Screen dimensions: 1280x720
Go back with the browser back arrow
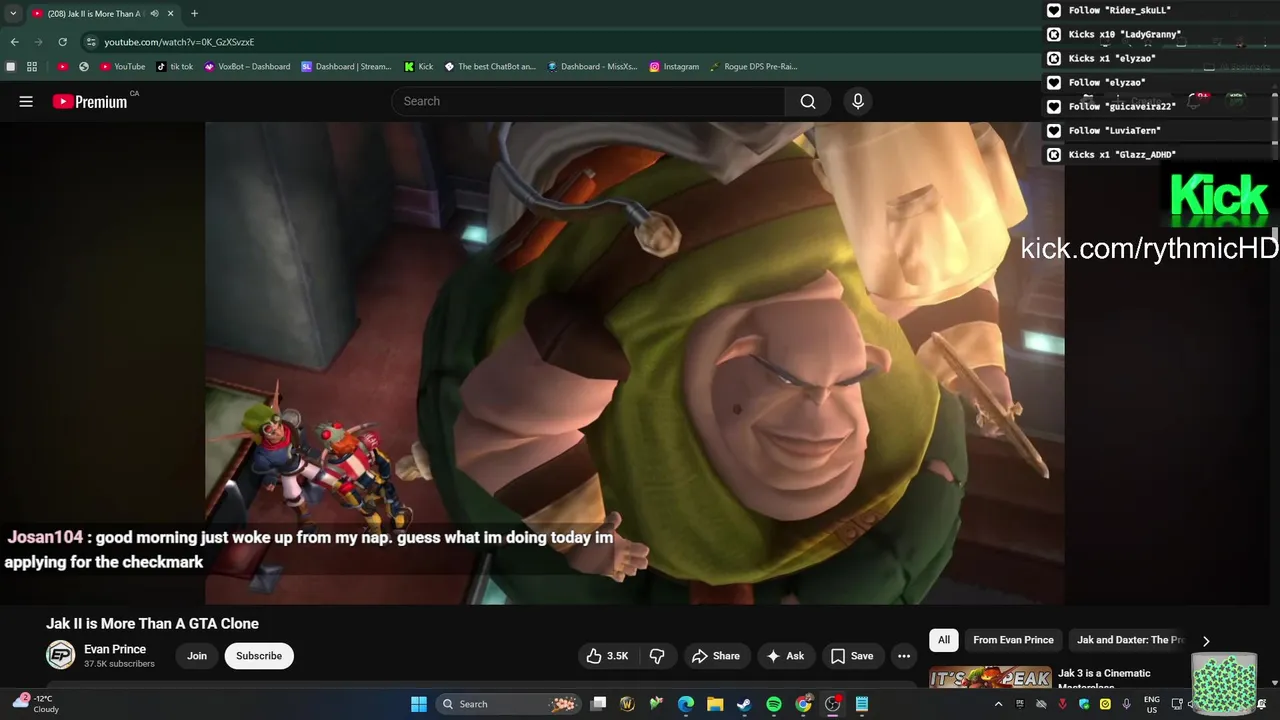tap(14, 42)
